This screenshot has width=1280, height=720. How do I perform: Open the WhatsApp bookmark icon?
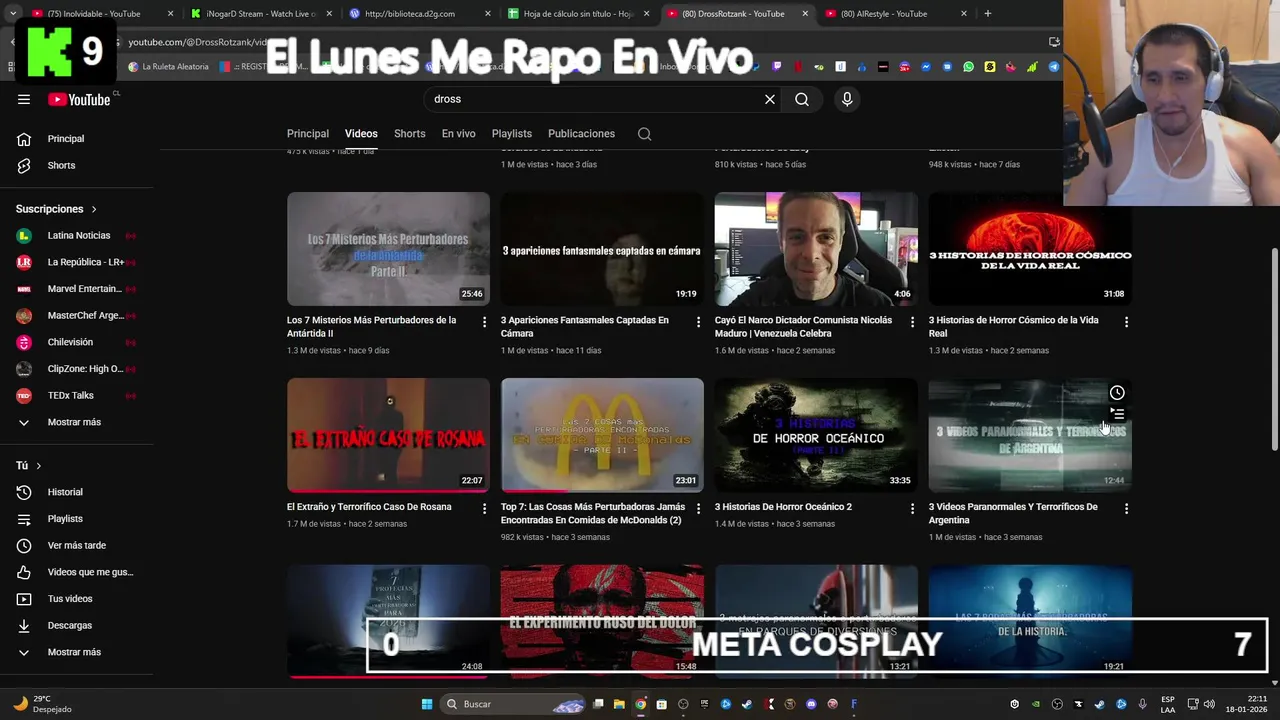pyautogui.click(x=968, y=67)
